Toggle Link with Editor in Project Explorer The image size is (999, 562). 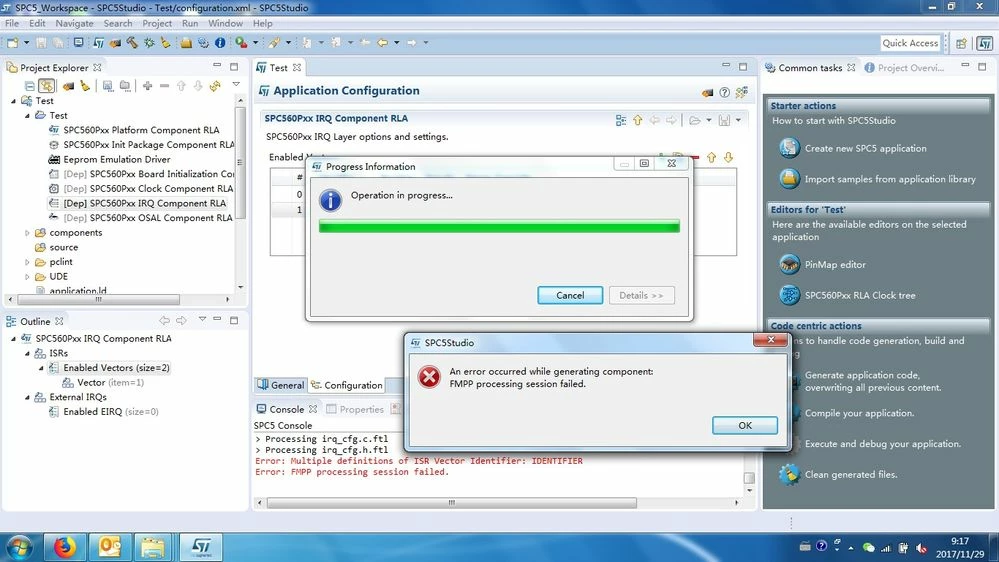[x=47, y=85]
